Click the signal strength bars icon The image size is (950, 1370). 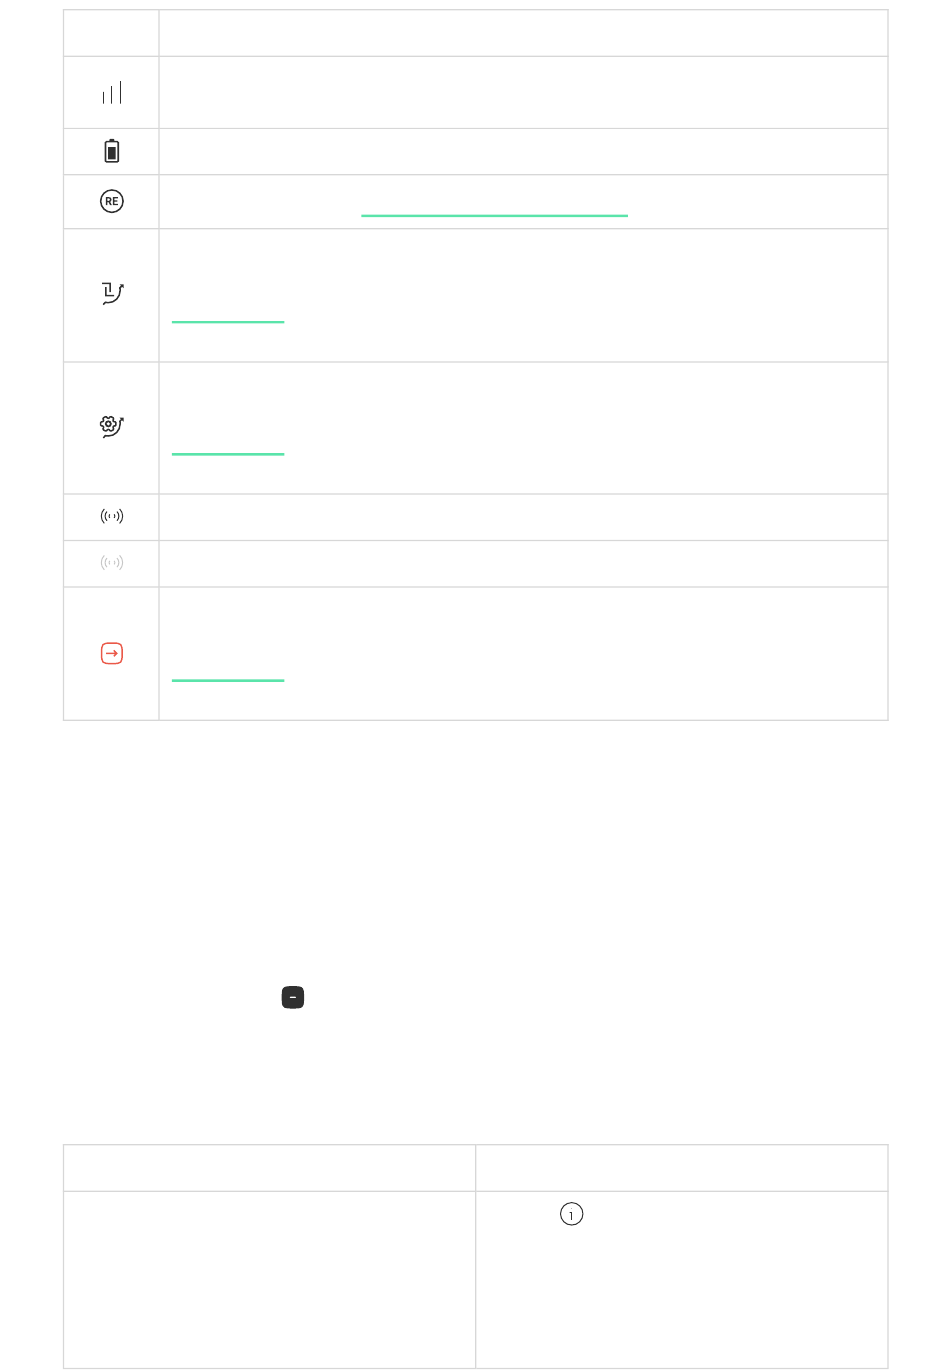[x=112, y=93]
